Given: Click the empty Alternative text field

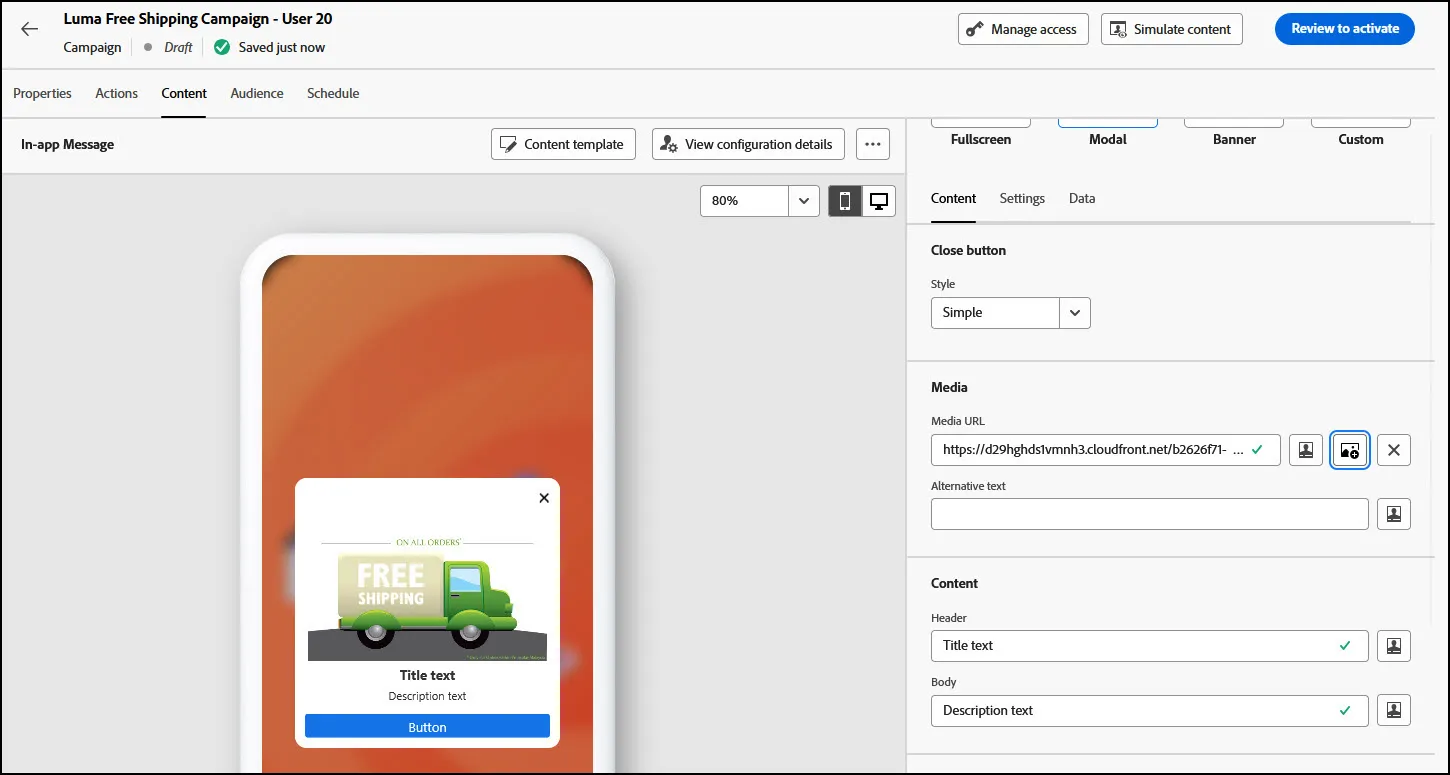Looking at the screenshot, I should click(1149, 514).
